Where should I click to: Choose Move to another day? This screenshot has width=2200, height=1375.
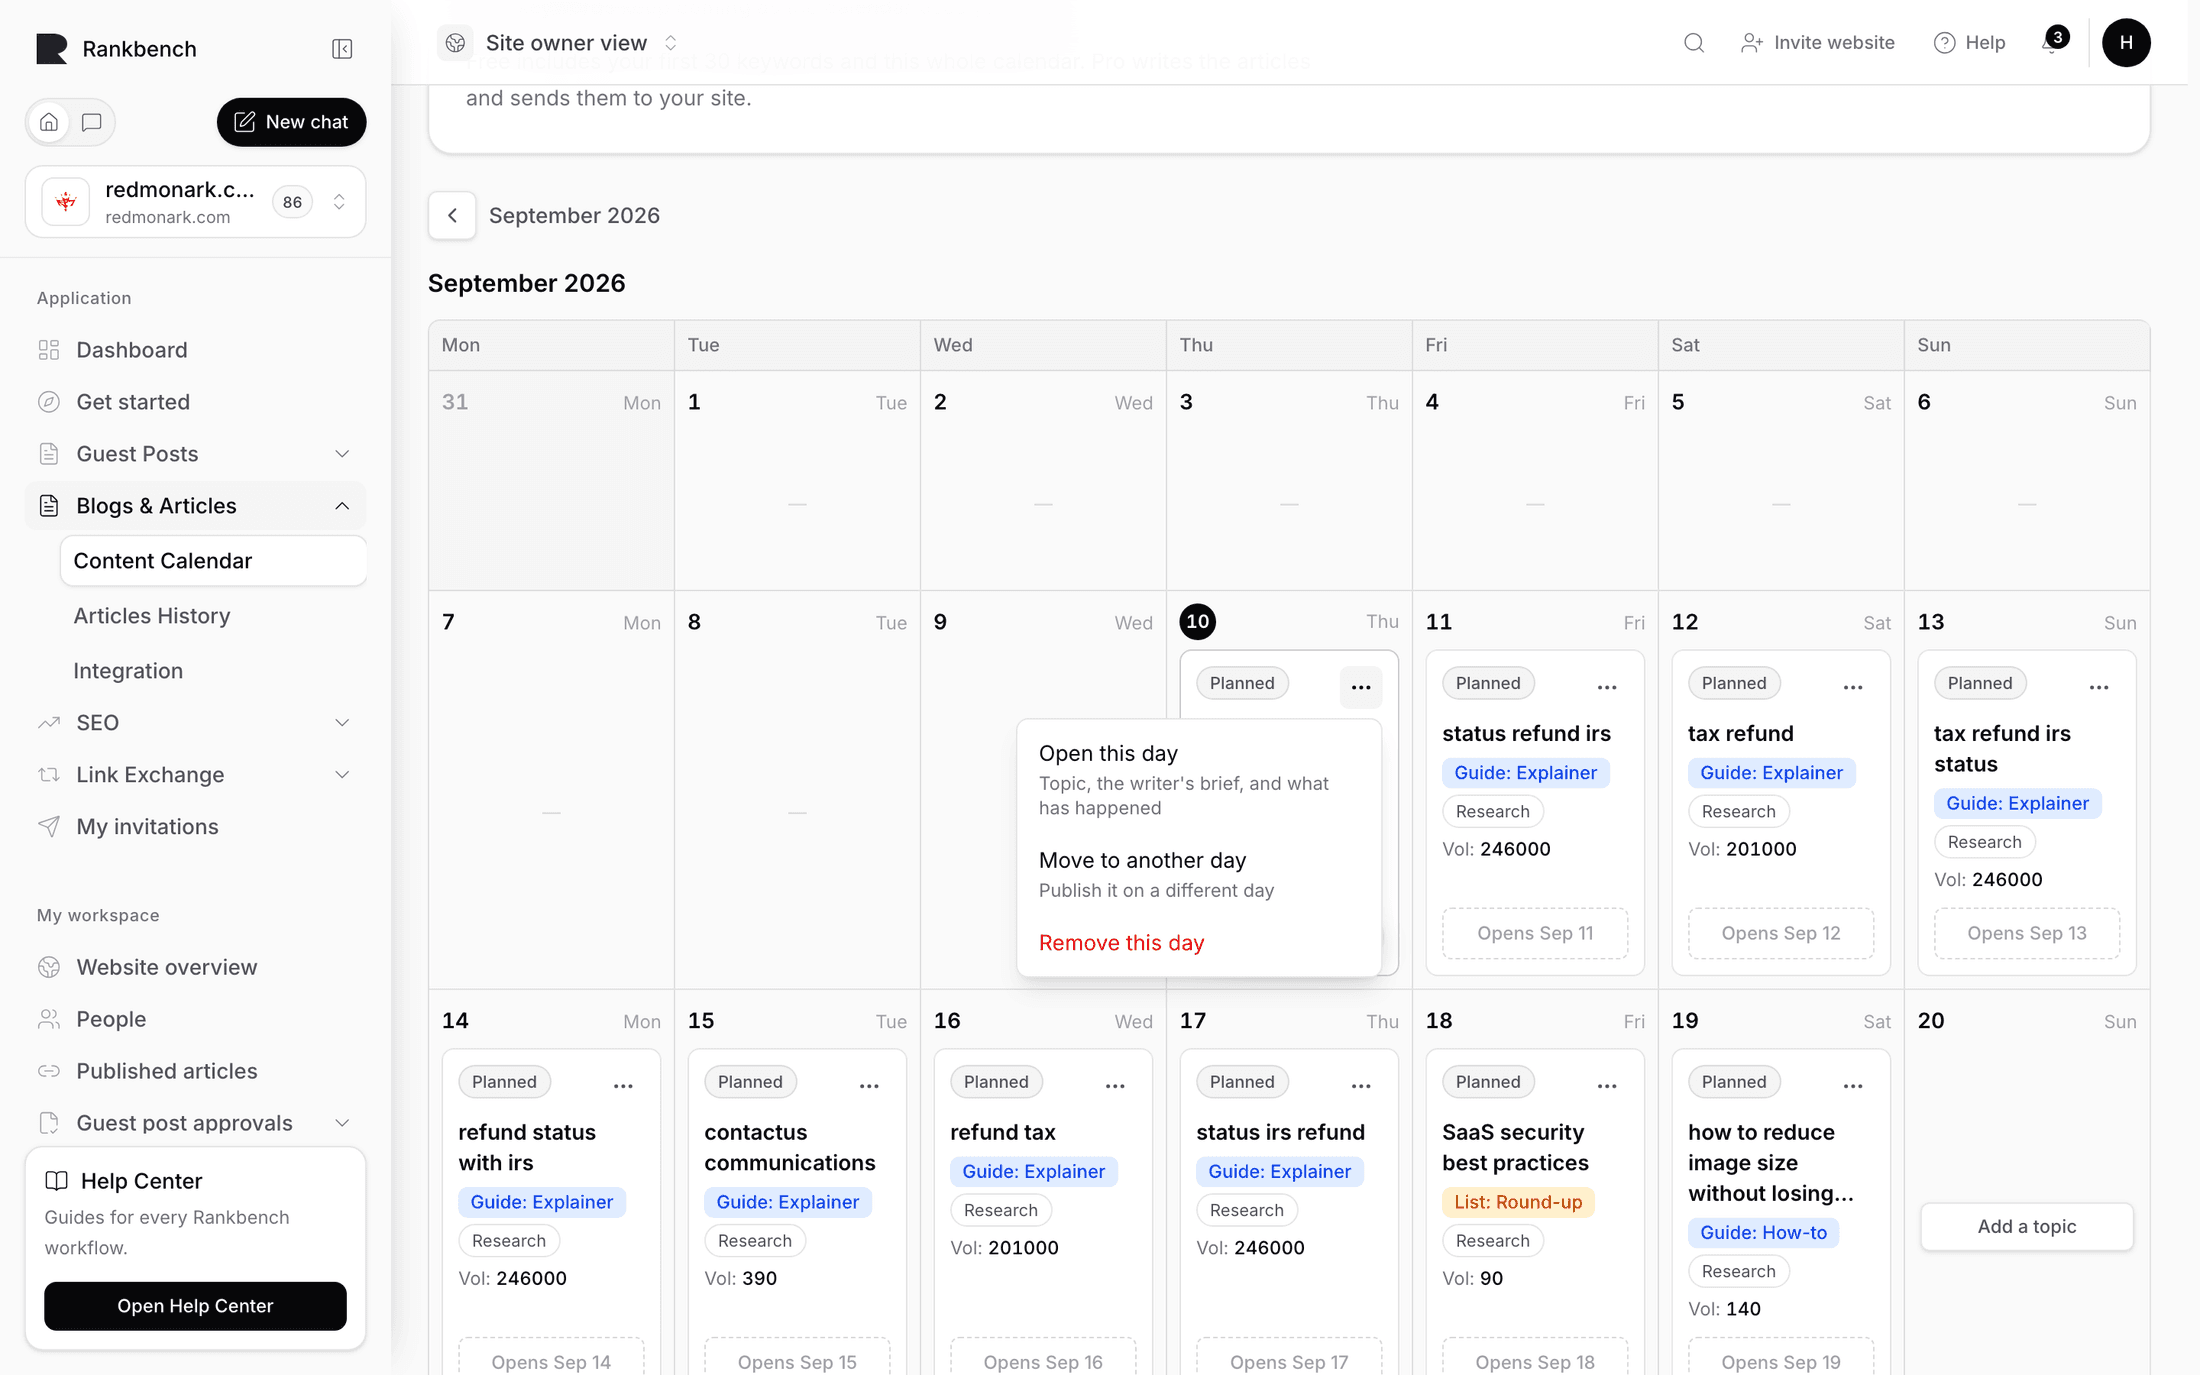click(x=1199, y=875)
